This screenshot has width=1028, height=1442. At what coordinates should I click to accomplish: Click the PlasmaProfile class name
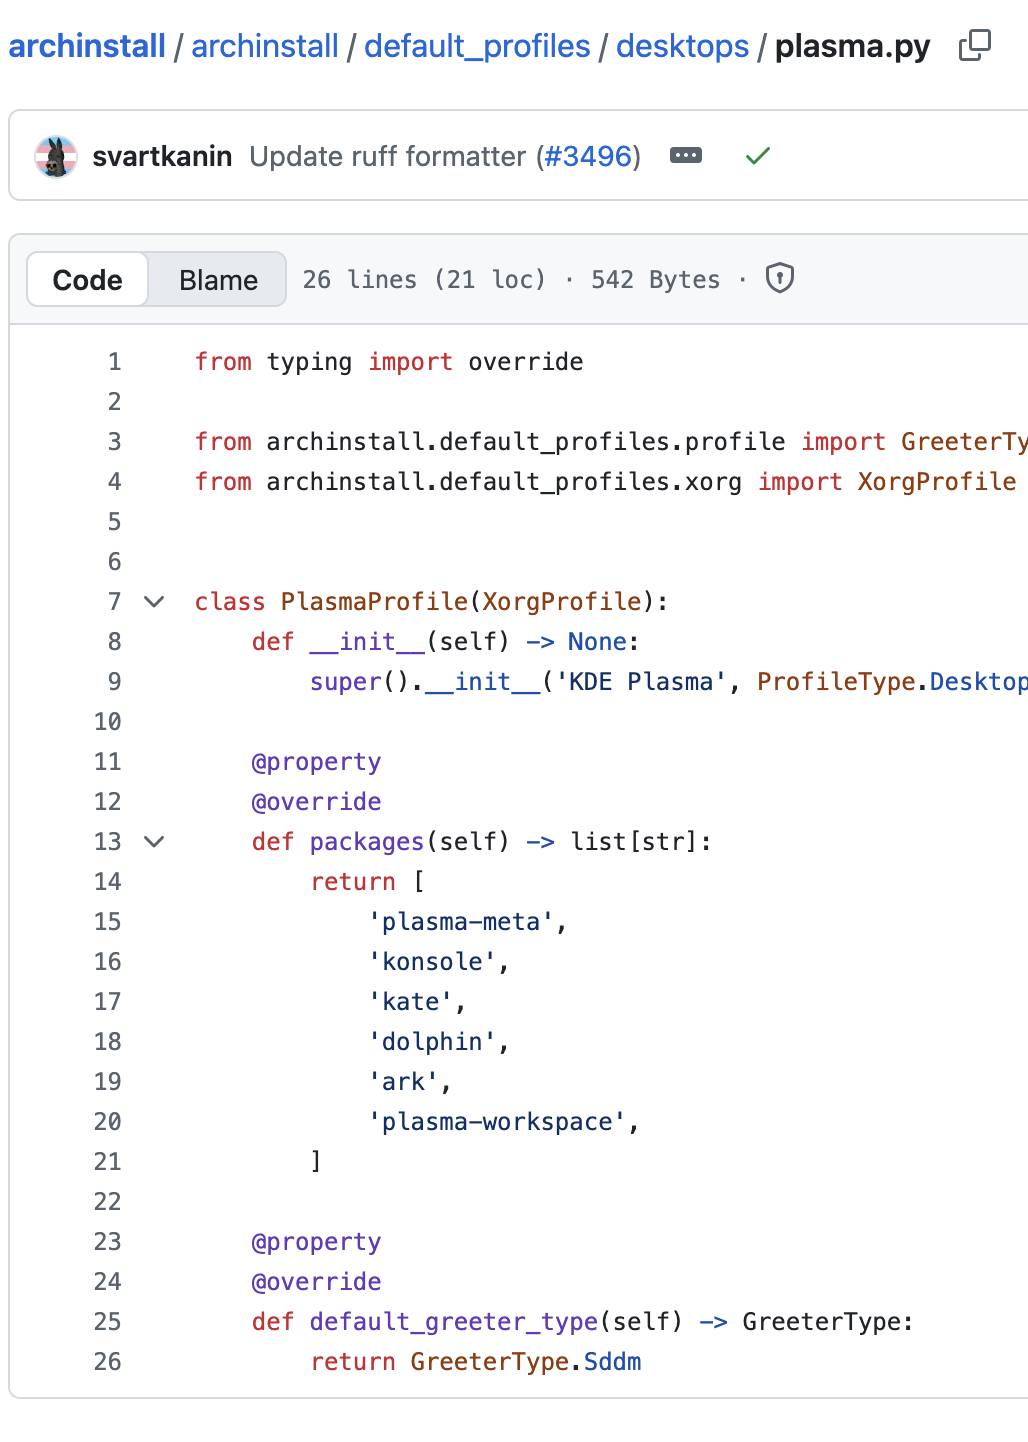(x=374, y=602)
